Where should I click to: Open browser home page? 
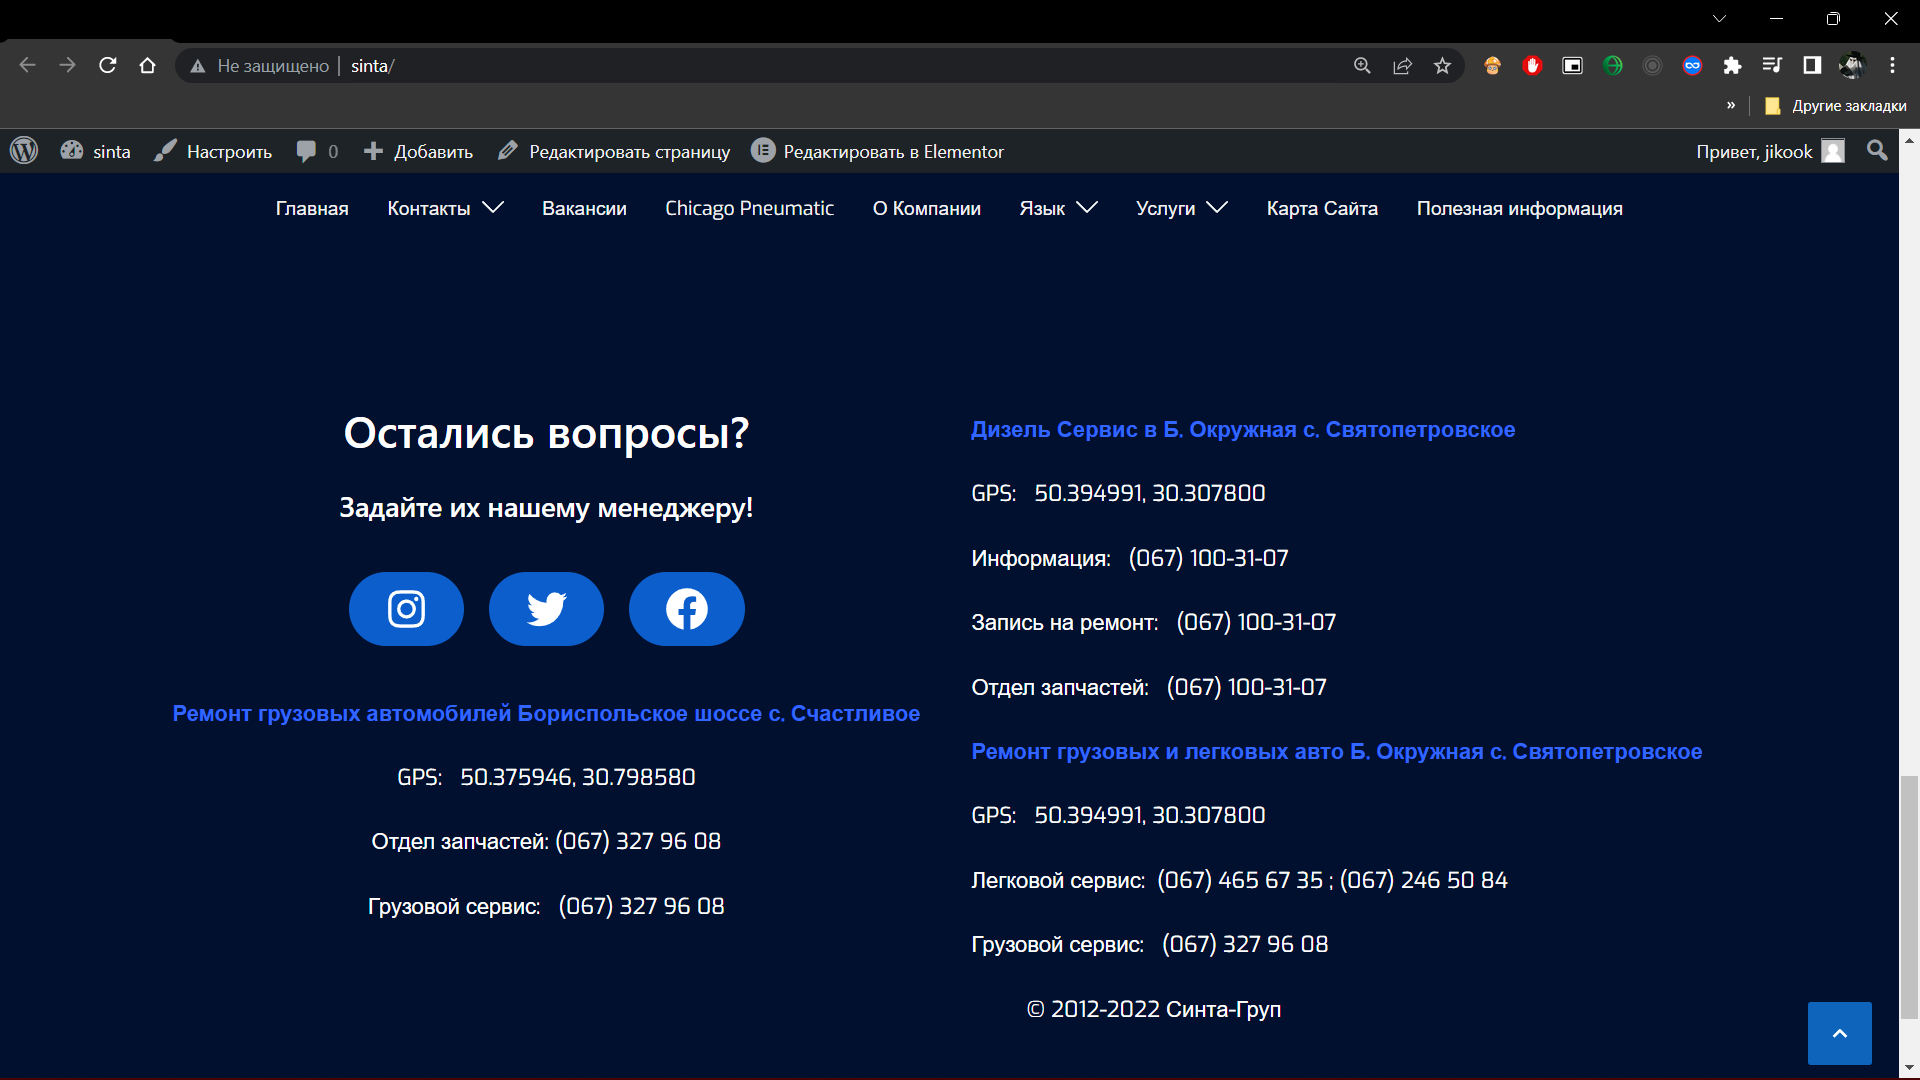tap(148, 66)
